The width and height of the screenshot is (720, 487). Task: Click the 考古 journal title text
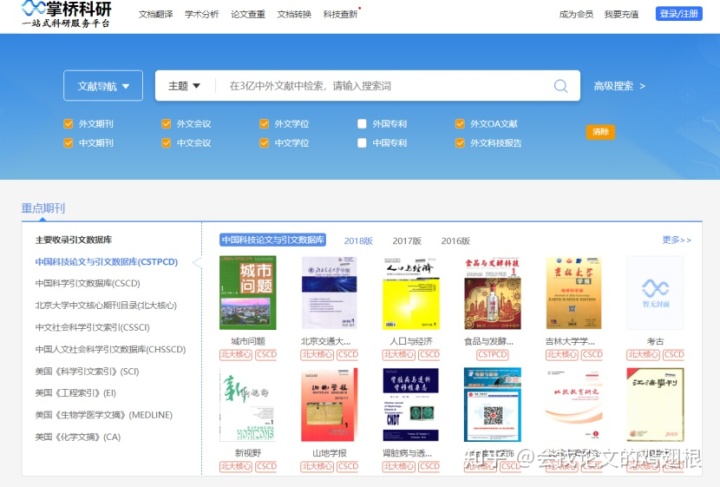point(655,341)
